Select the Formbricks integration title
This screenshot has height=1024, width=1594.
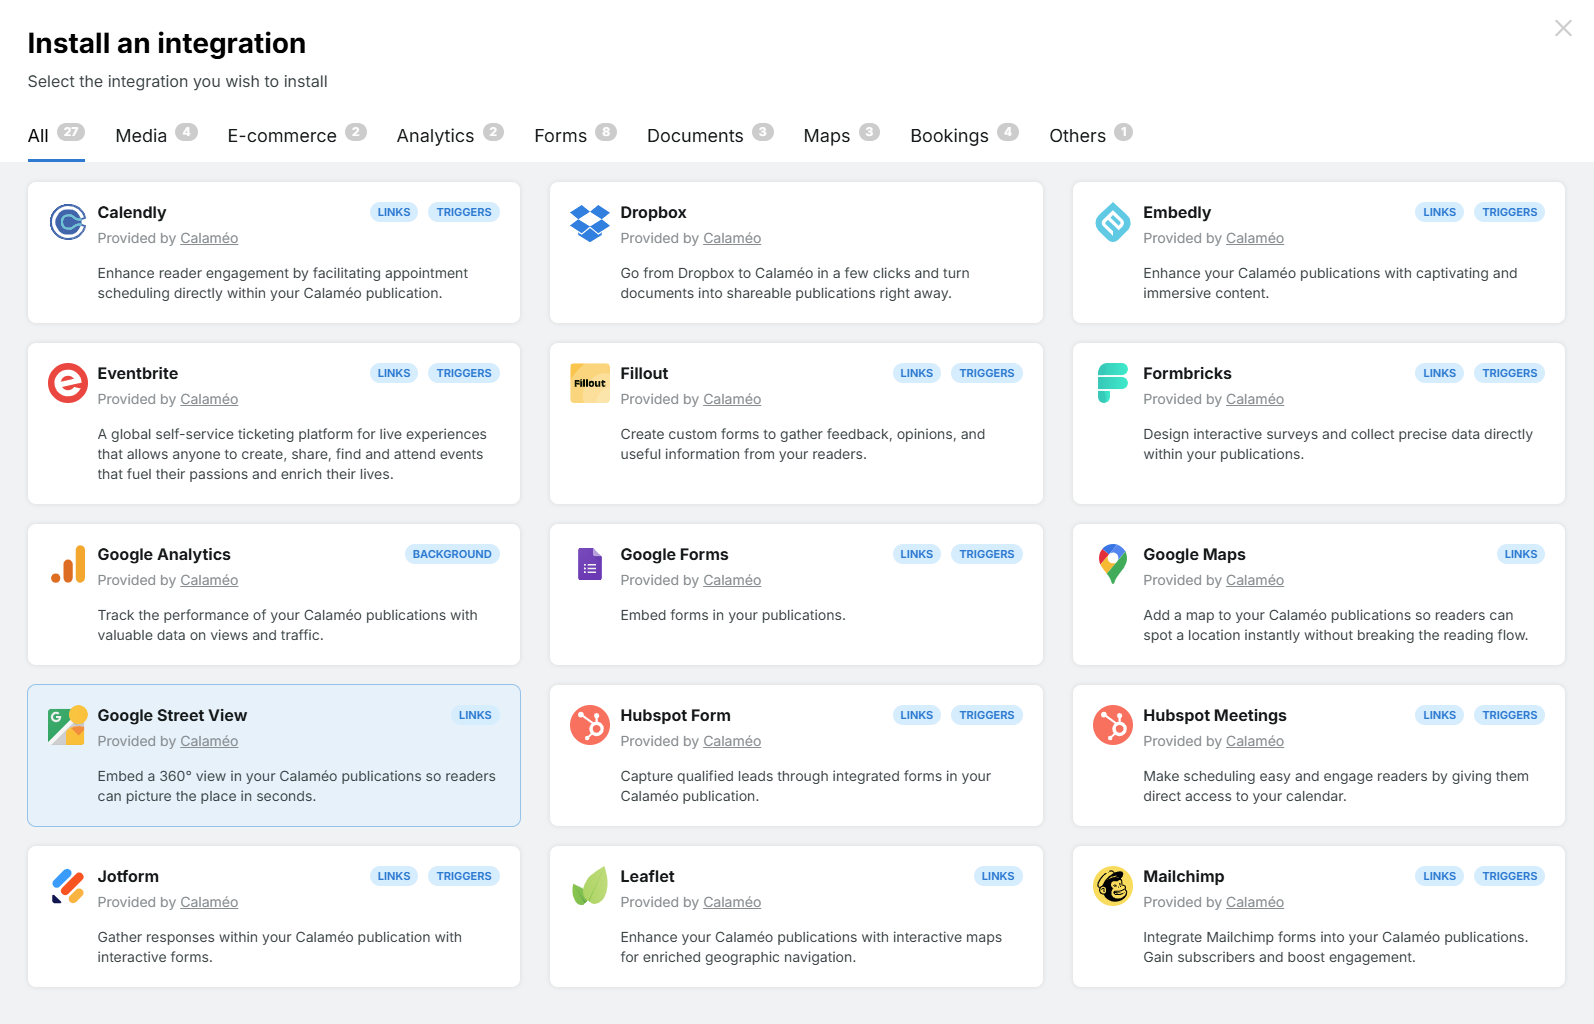[1187, 373]
